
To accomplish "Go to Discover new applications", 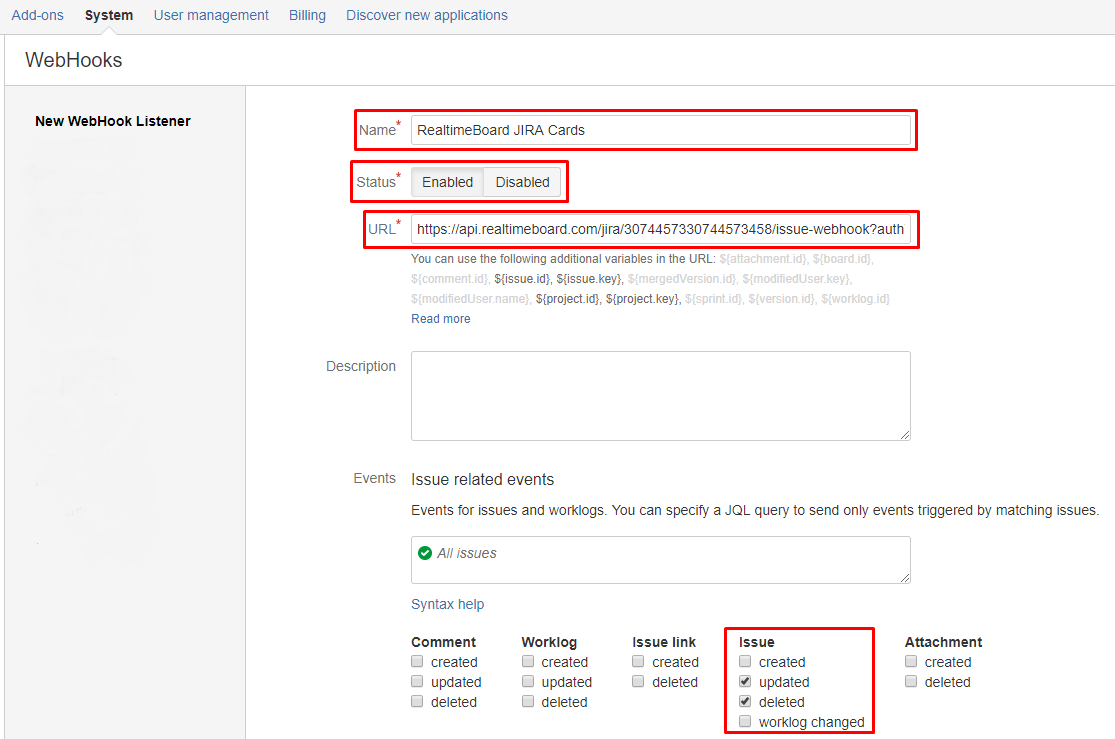I will click(427, 15).
